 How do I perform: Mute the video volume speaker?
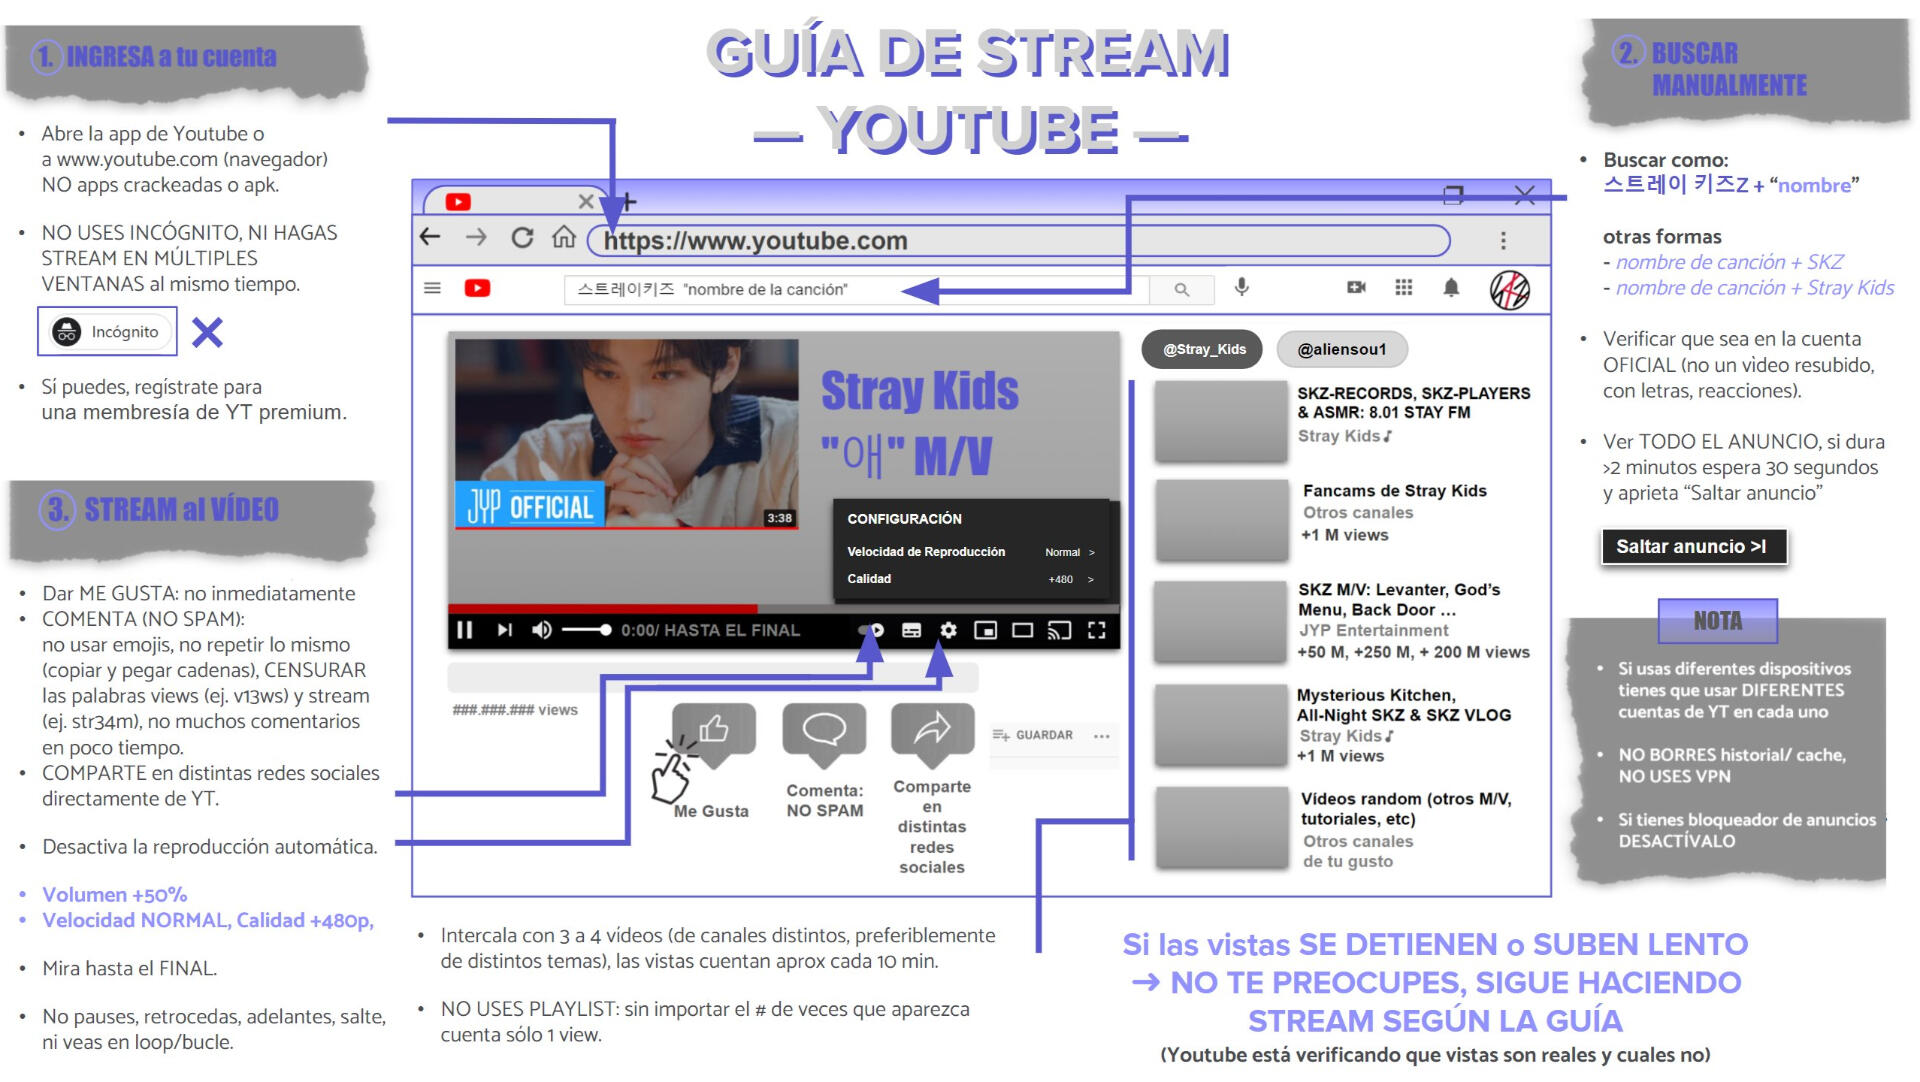(541, 630)
